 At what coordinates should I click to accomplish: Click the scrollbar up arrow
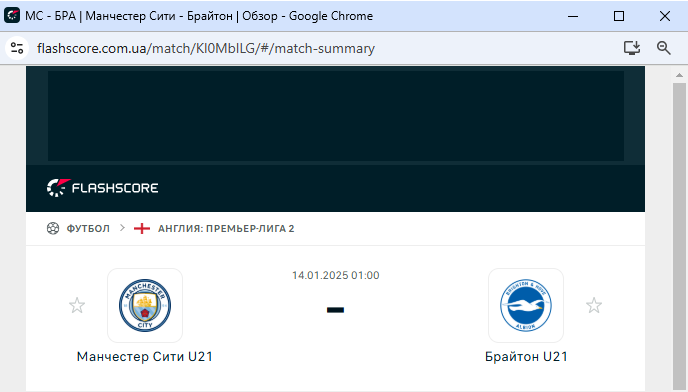(x=679, y=75)
